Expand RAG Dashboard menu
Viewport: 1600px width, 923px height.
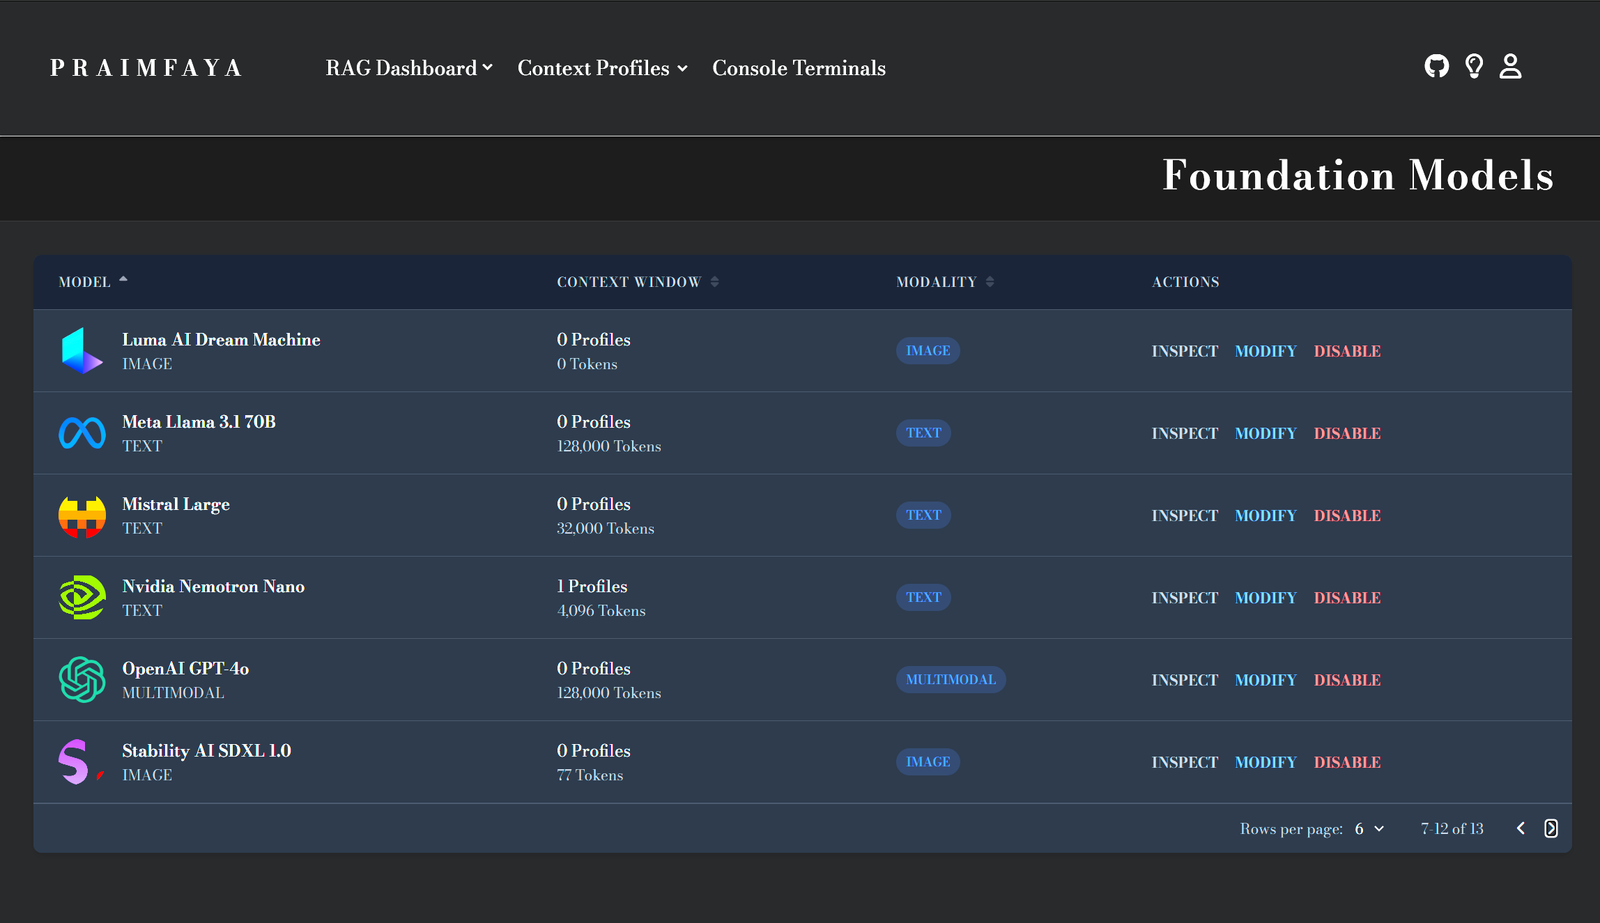[x=409, y=68]
